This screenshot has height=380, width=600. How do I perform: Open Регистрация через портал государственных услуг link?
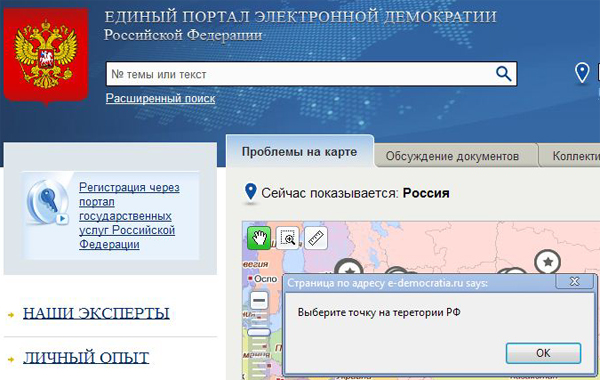[x=127, y=216]
